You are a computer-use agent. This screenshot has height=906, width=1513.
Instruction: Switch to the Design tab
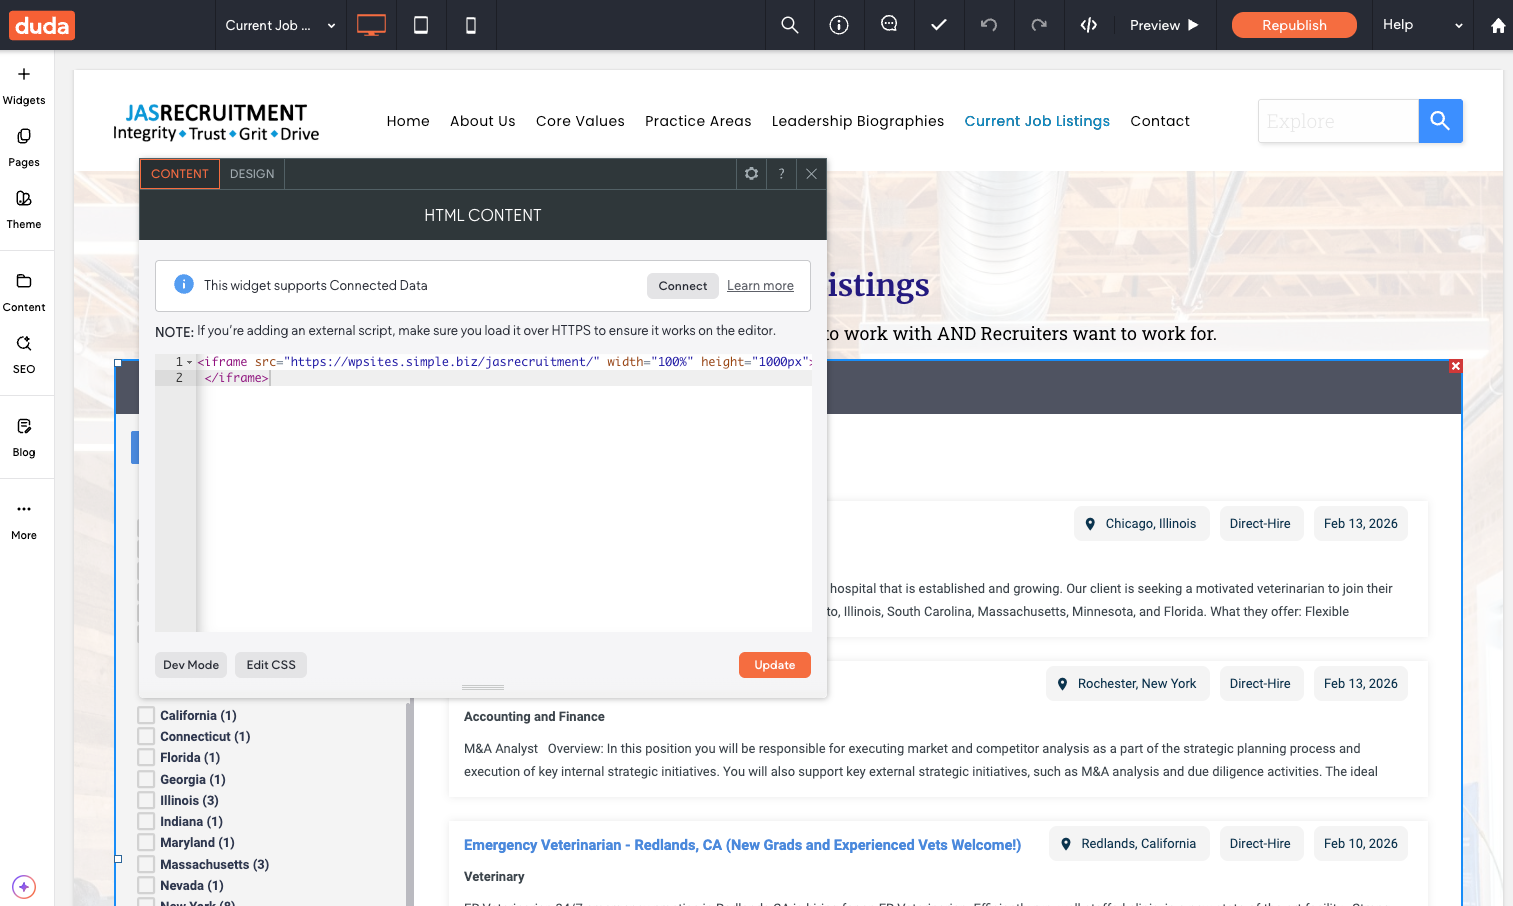252,174
